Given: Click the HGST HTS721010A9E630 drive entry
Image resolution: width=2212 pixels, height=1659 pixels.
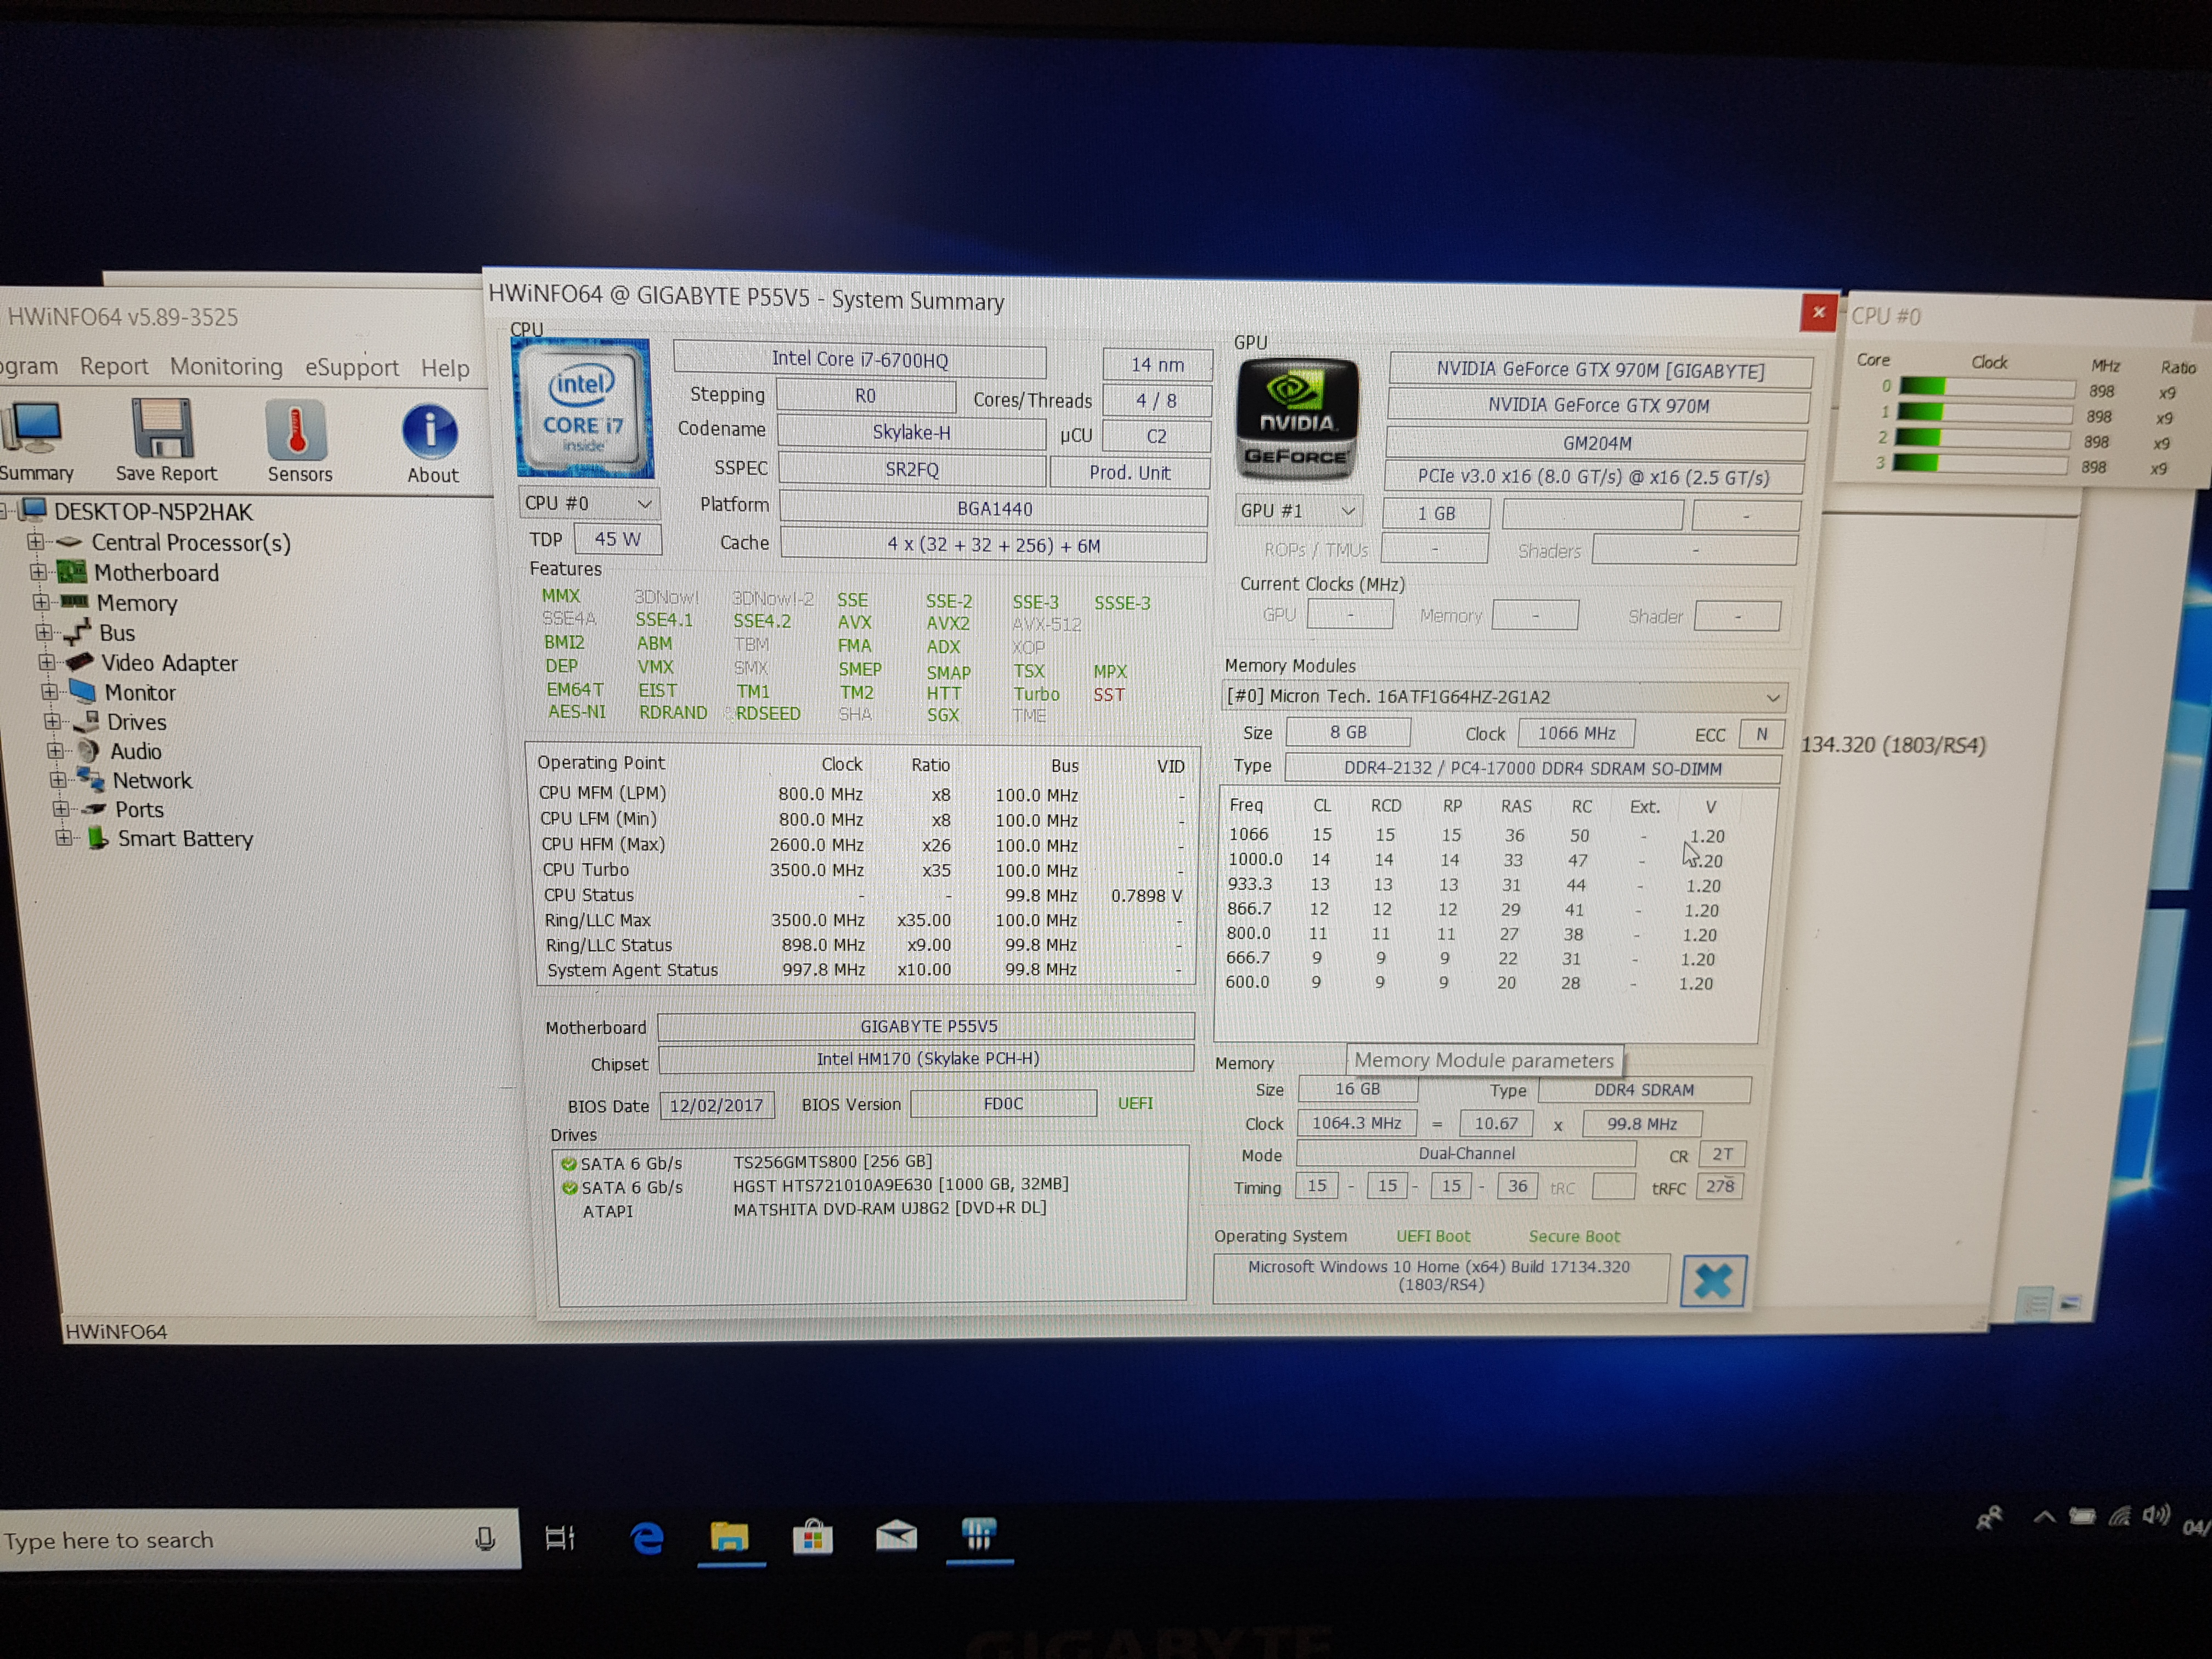Looking at the screenshot, I should (900, 1184).
